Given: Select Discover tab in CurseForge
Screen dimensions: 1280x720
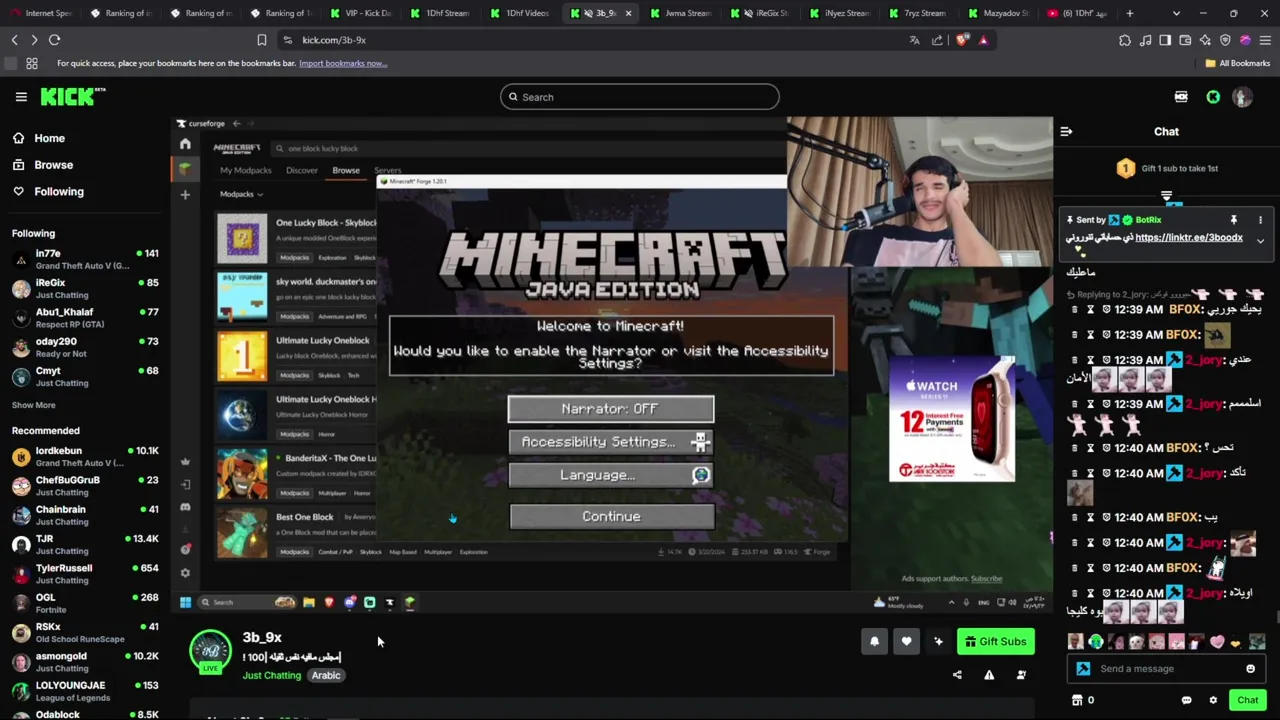Looking at the screenshot, I should 301,170.
